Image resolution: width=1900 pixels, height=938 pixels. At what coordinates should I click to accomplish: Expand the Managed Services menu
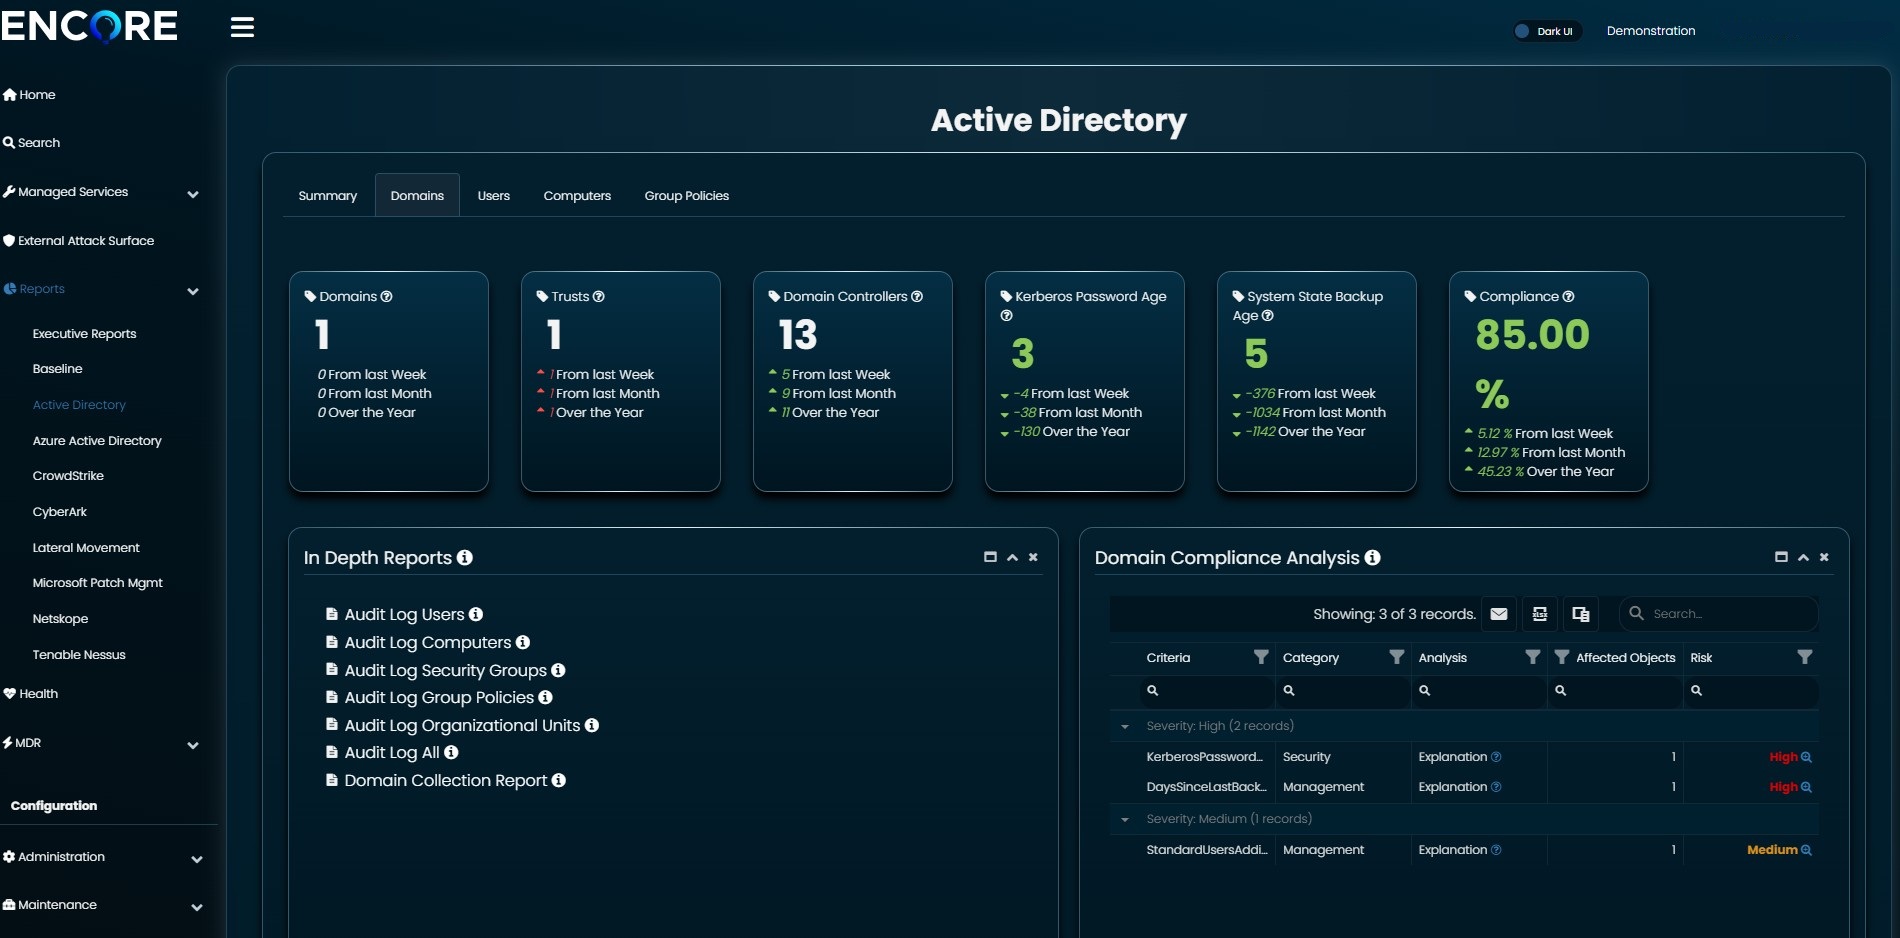(x=193, y=194)
